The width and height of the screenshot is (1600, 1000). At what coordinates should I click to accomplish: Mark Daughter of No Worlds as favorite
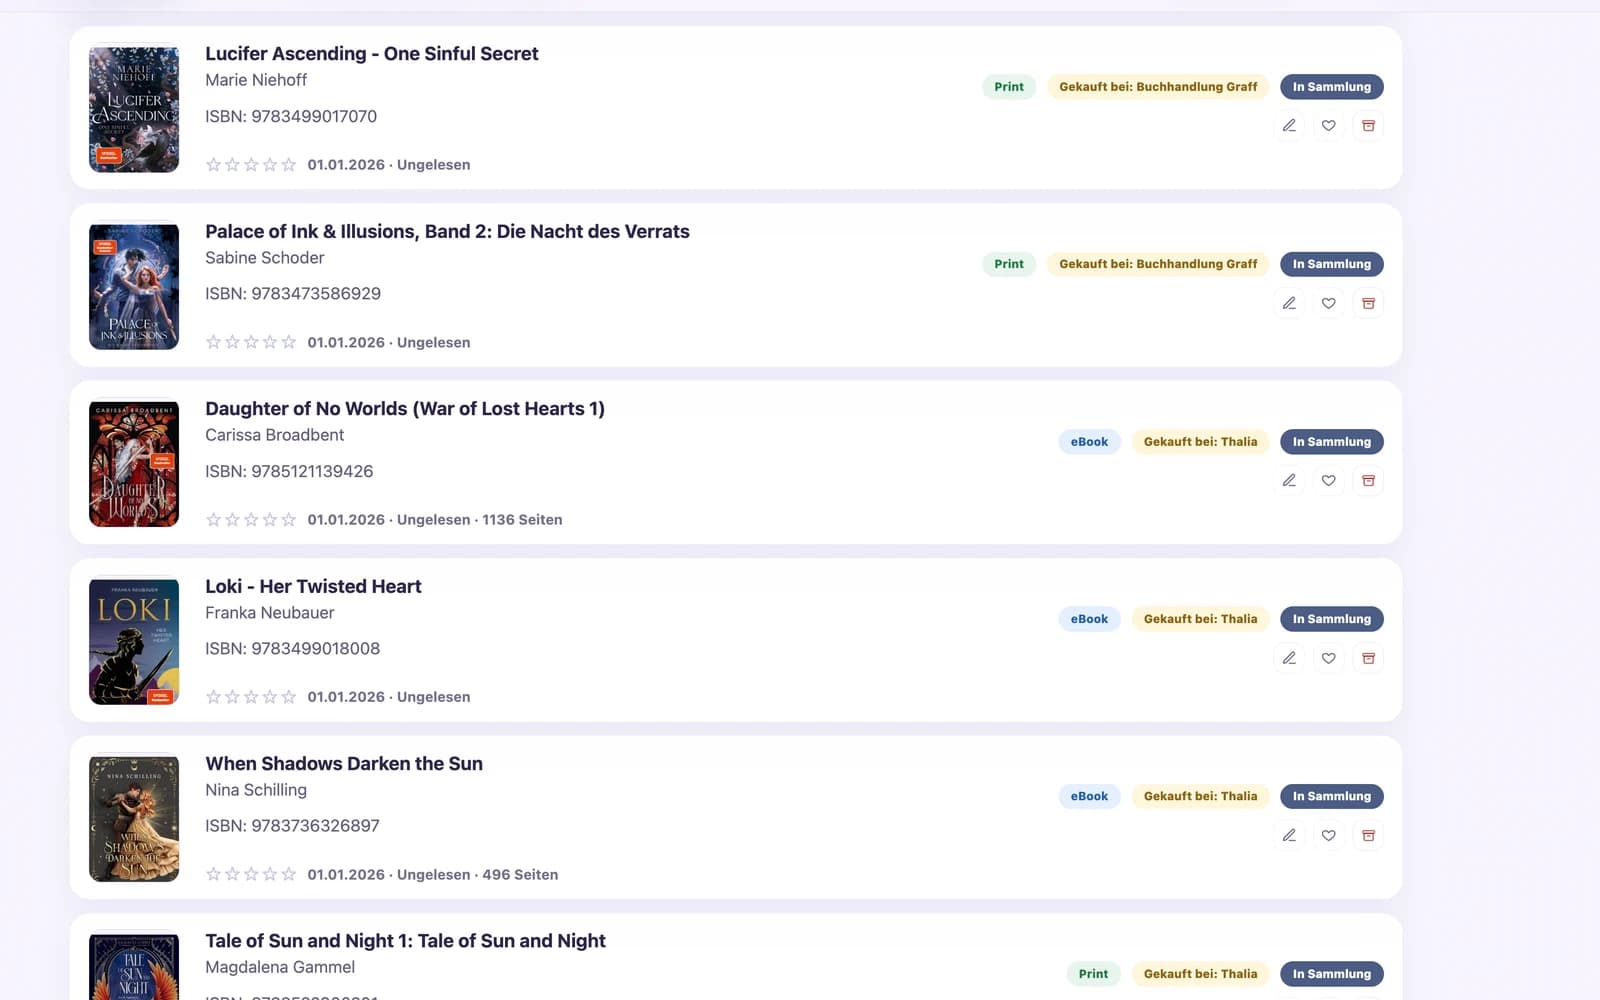pyautogui.click(x=1328, y=481)
